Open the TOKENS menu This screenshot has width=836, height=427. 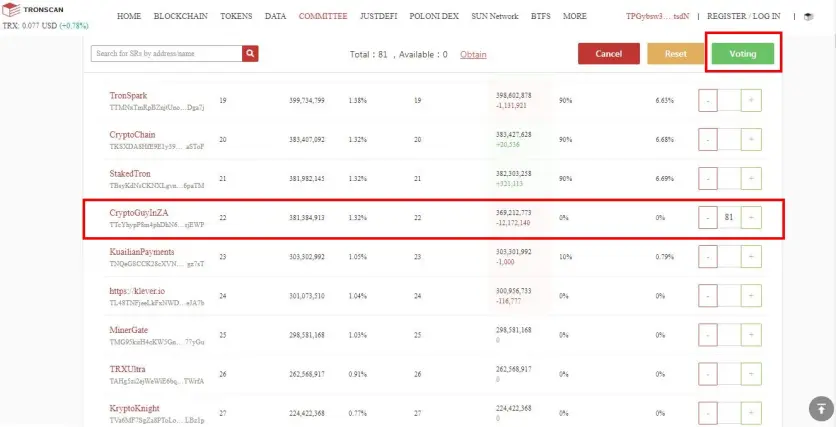point(236,17)
